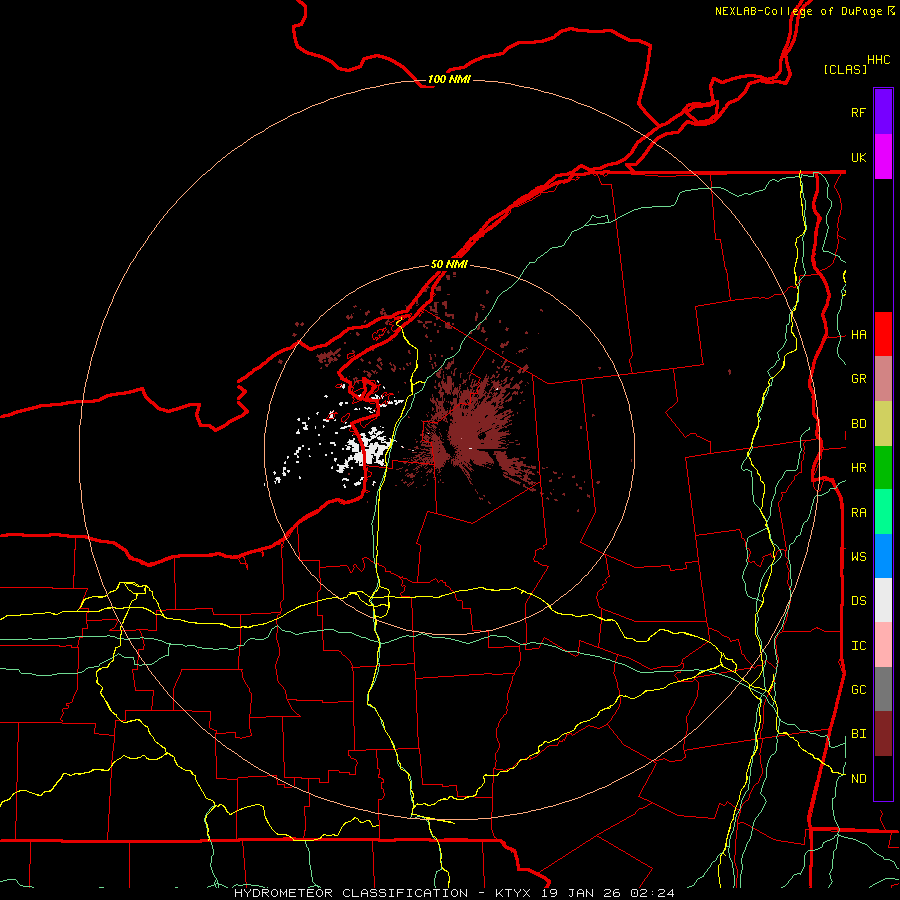Click the "GR" legend label

858,379
